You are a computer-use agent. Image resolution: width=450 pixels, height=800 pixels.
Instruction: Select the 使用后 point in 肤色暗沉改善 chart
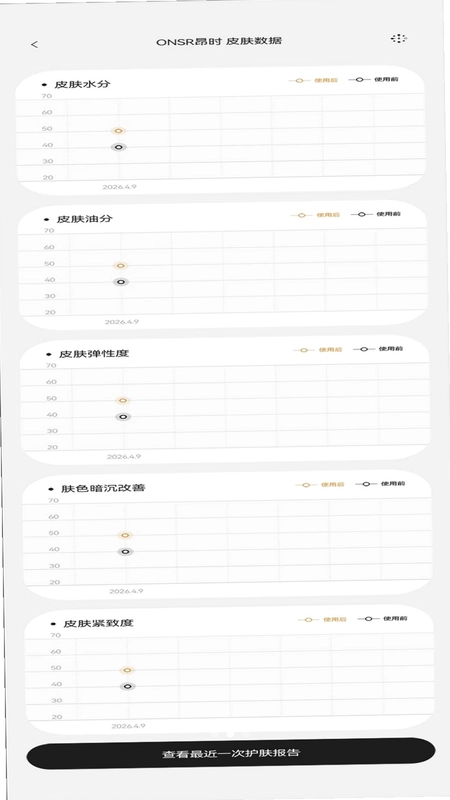125,535
